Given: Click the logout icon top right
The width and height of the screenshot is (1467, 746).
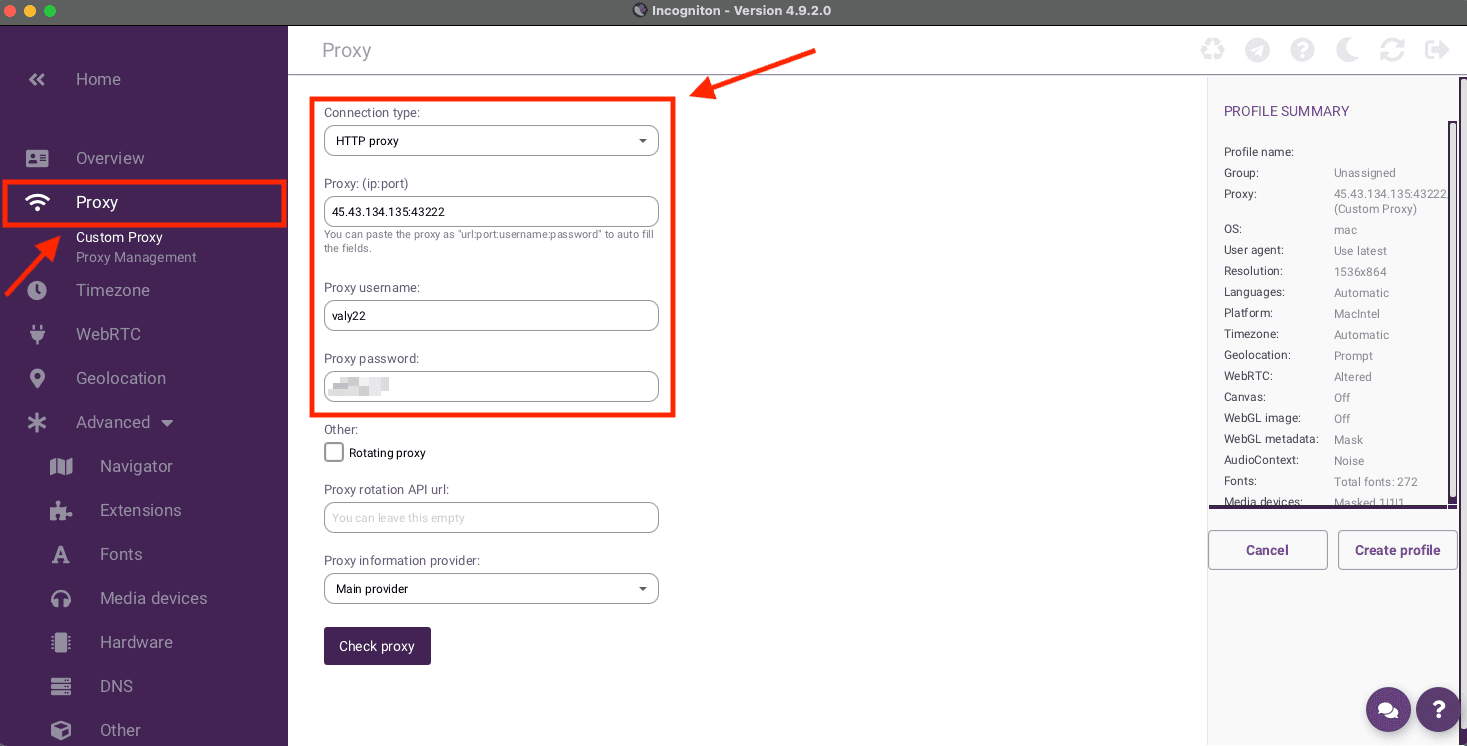Looking at the screenshot, I should pos(1437,49).
